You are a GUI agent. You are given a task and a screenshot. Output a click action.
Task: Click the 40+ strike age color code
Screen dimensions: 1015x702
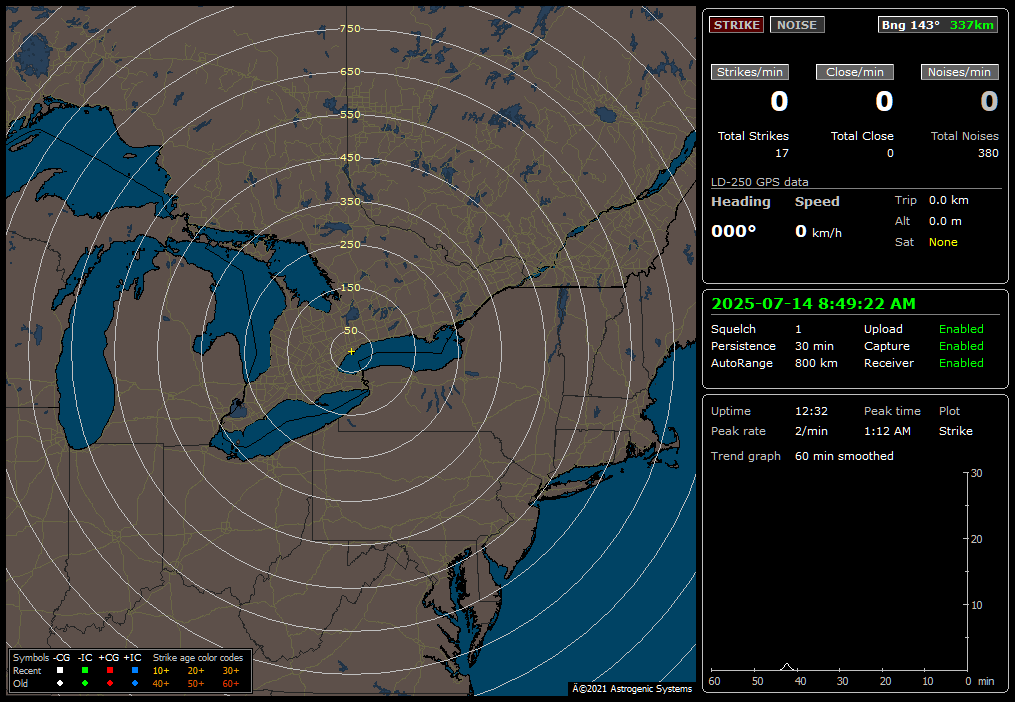[161, 683]
